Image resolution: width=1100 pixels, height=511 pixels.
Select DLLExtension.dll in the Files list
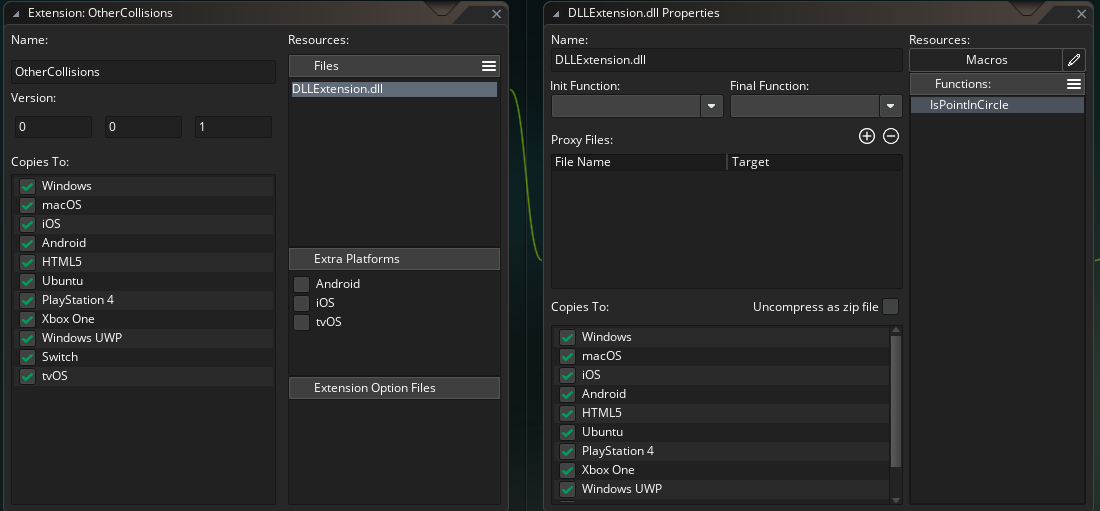394,90
